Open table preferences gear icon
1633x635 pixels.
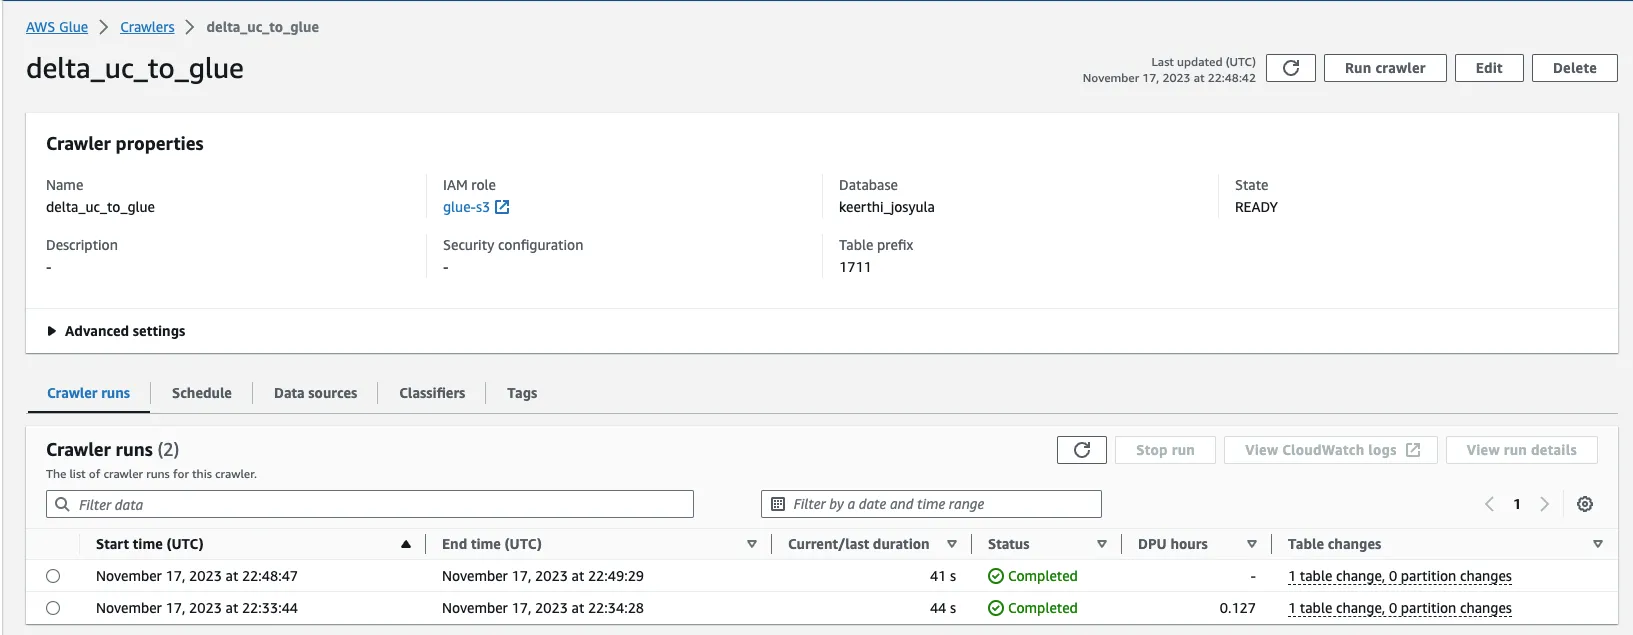(1584, 504)
